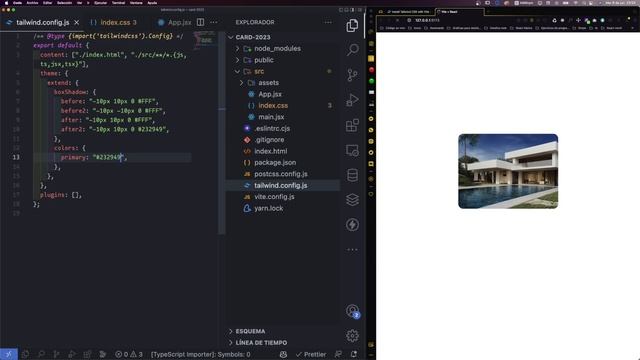
Task: Open the Source Control view
Action: [x=352, y=75]
